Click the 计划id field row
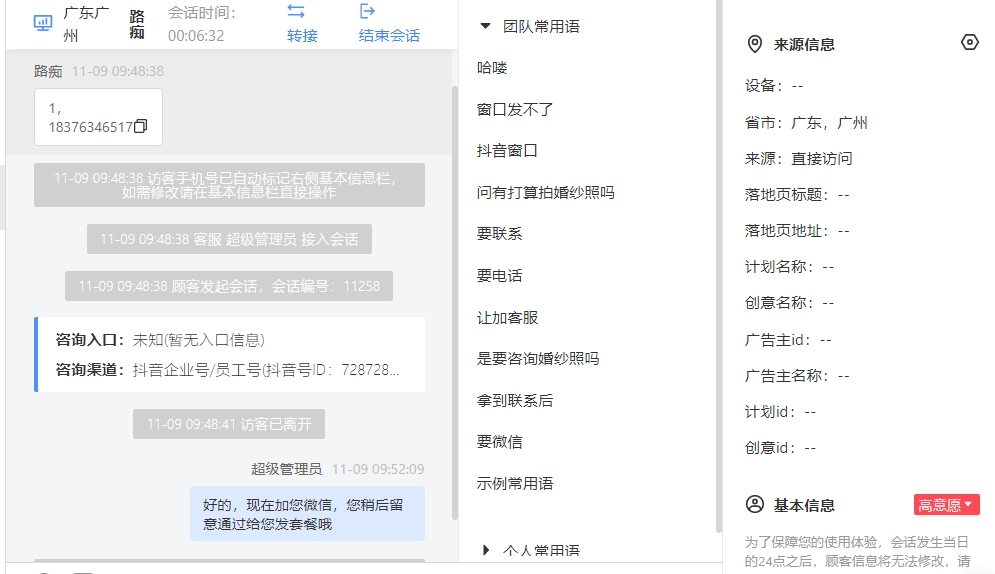The height and width of the screenshot is (574, 995). pyautogui.click(x=781, y=412)
